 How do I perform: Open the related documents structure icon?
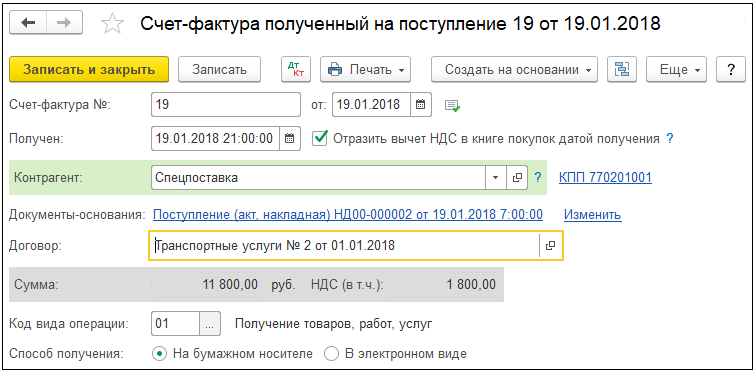(622, 69)
